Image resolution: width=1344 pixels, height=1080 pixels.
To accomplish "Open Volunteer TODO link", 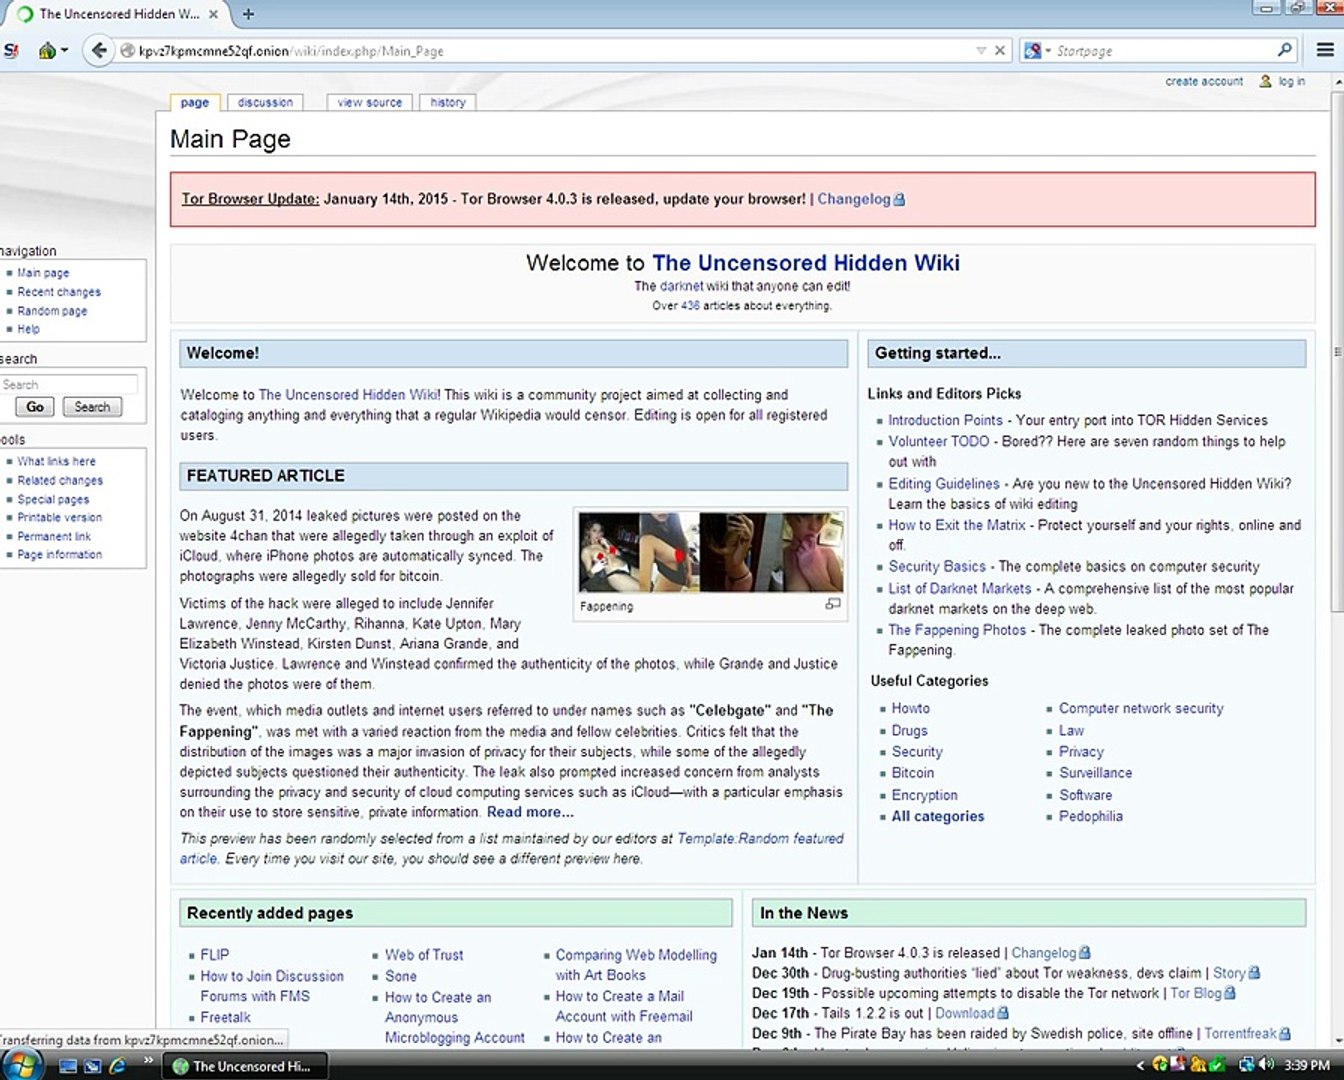I will pyautogui.click(x=938, y=441).
